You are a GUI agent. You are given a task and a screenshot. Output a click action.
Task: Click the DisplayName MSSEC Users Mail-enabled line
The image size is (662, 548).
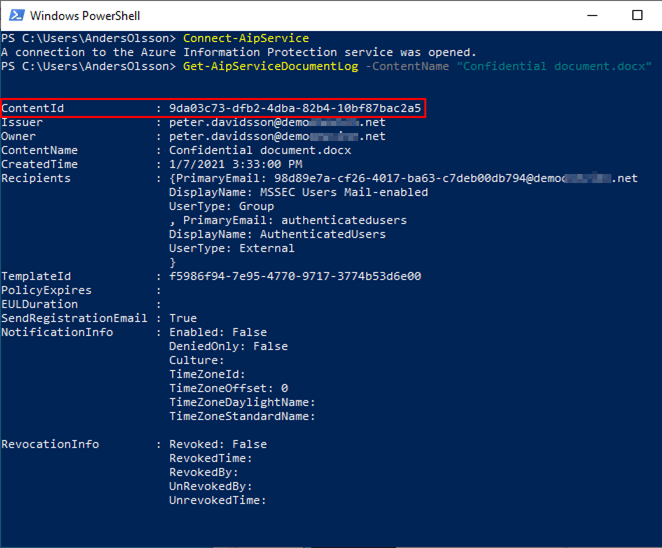click(298, 192)
